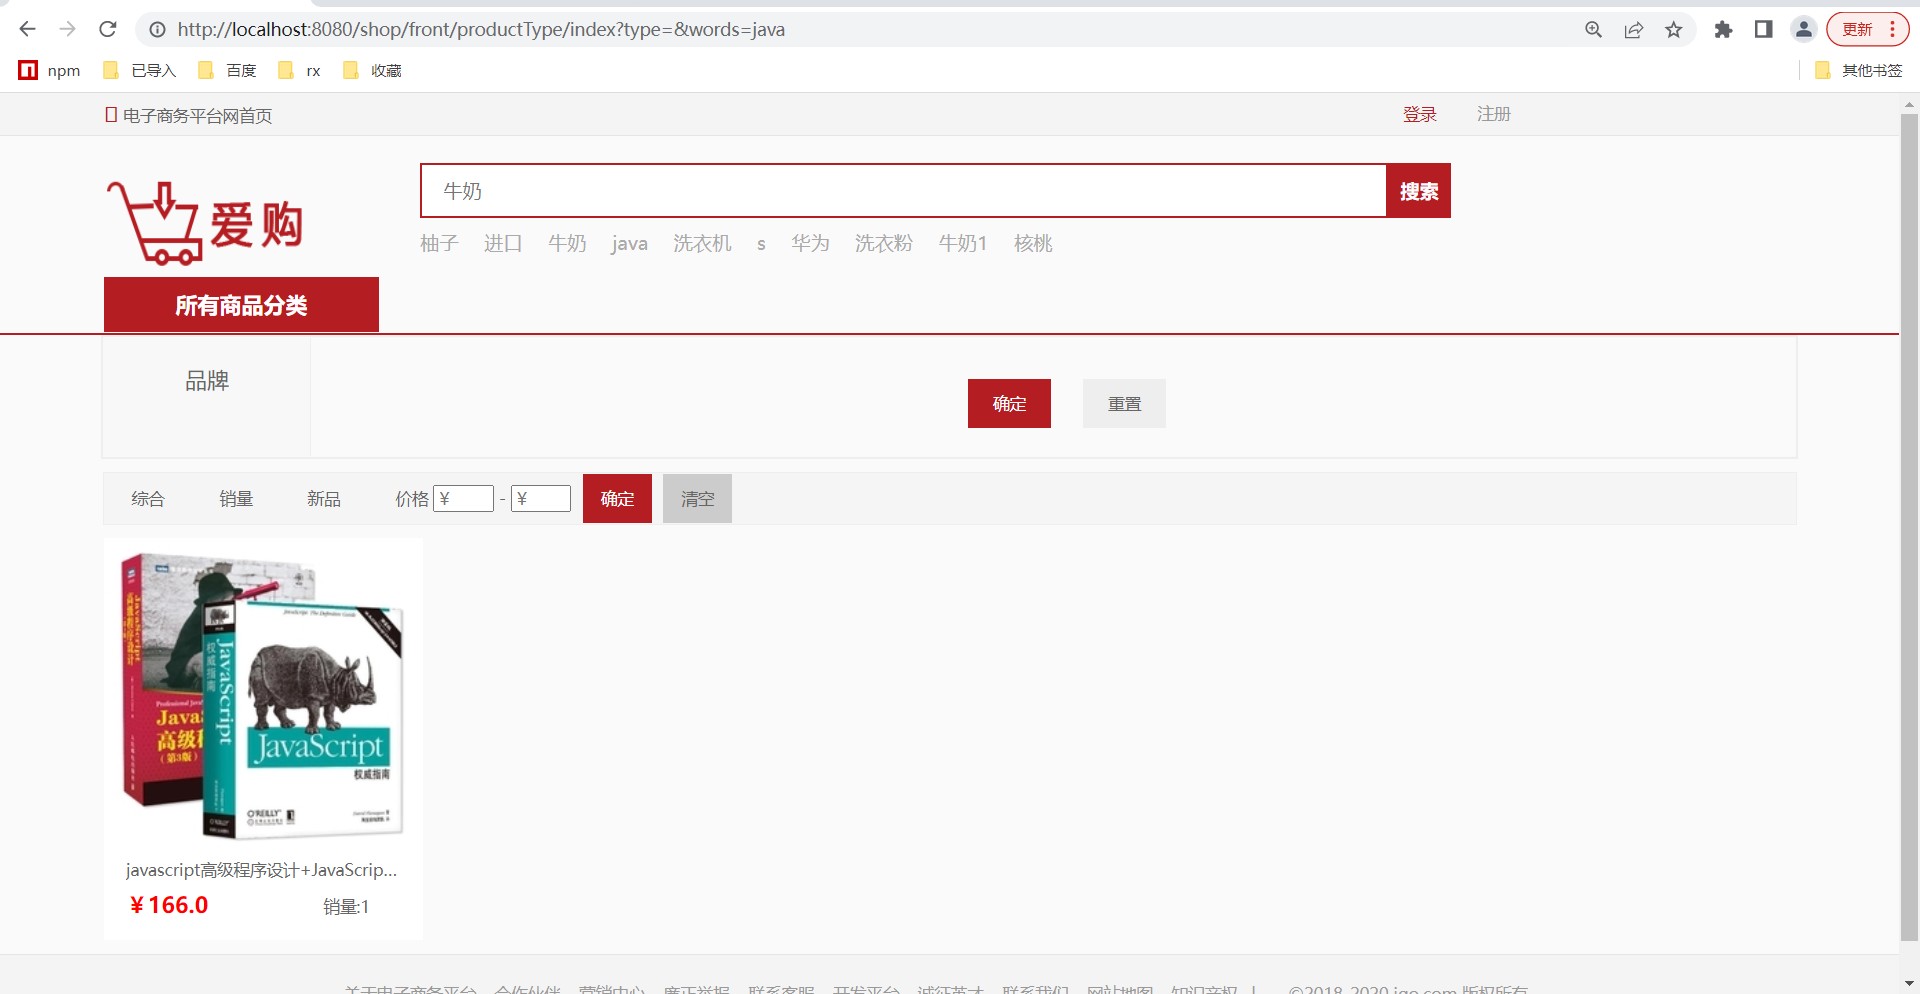Click the browser forward arrow
The height and width of the screenshot is (994, 1920).
pyautogui.click(x=67, y=29)
